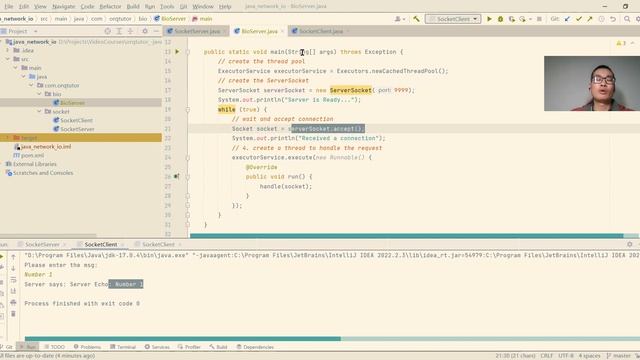This screenshot has width=640, height=360.
Task: Hide the Project tool window
Action: pyautogui.click(x=156, y=31)
